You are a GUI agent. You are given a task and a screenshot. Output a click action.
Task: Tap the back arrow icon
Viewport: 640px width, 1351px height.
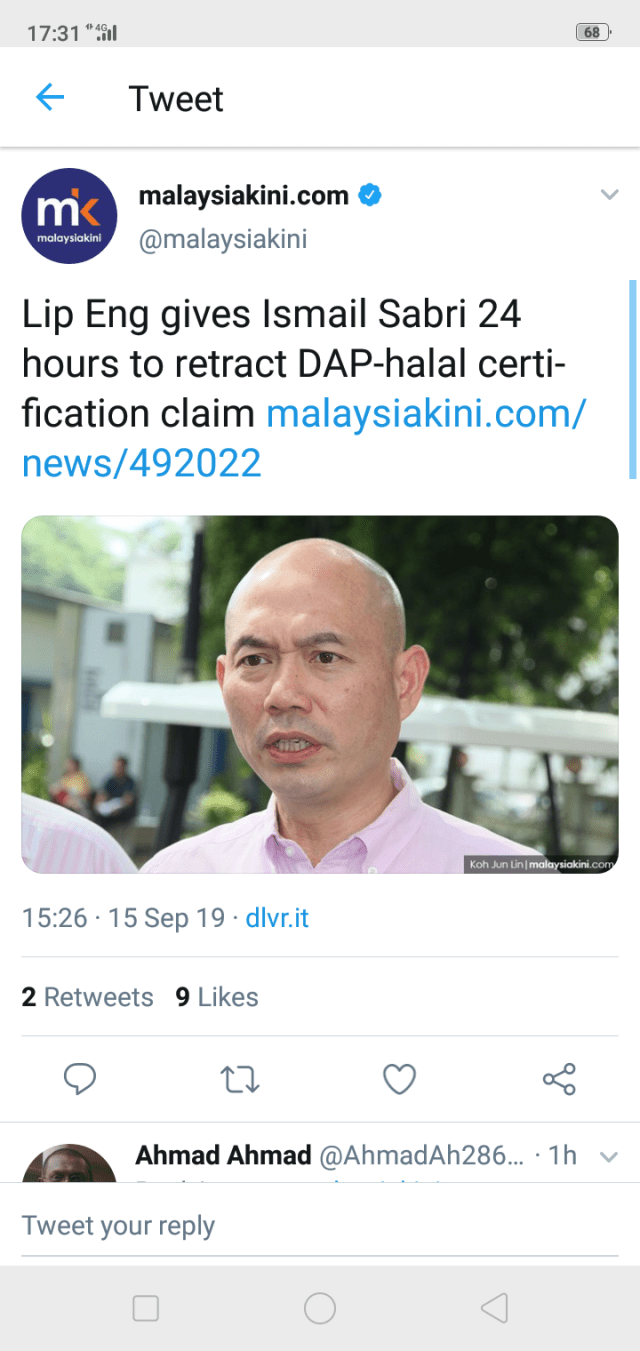(50, 97)
